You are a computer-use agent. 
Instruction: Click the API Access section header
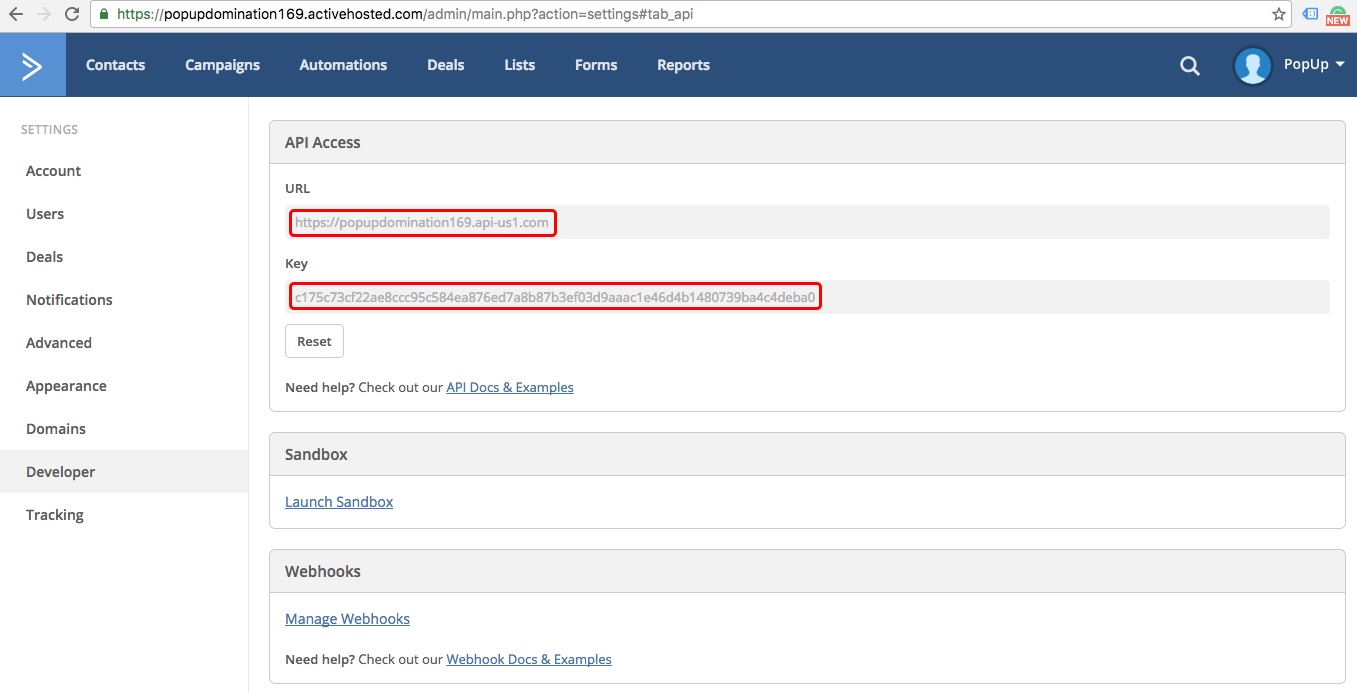807,142
